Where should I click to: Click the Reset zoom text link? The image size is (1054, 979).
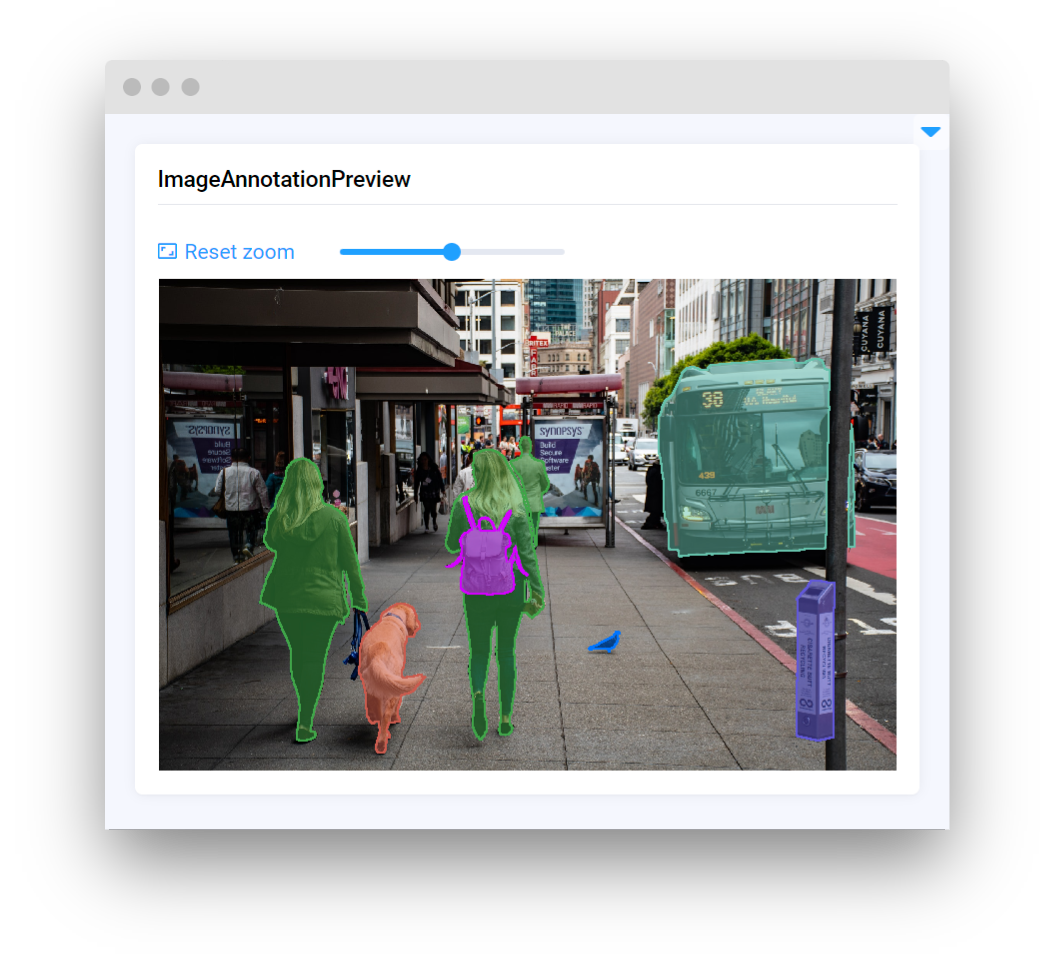[x=239, y=252]
